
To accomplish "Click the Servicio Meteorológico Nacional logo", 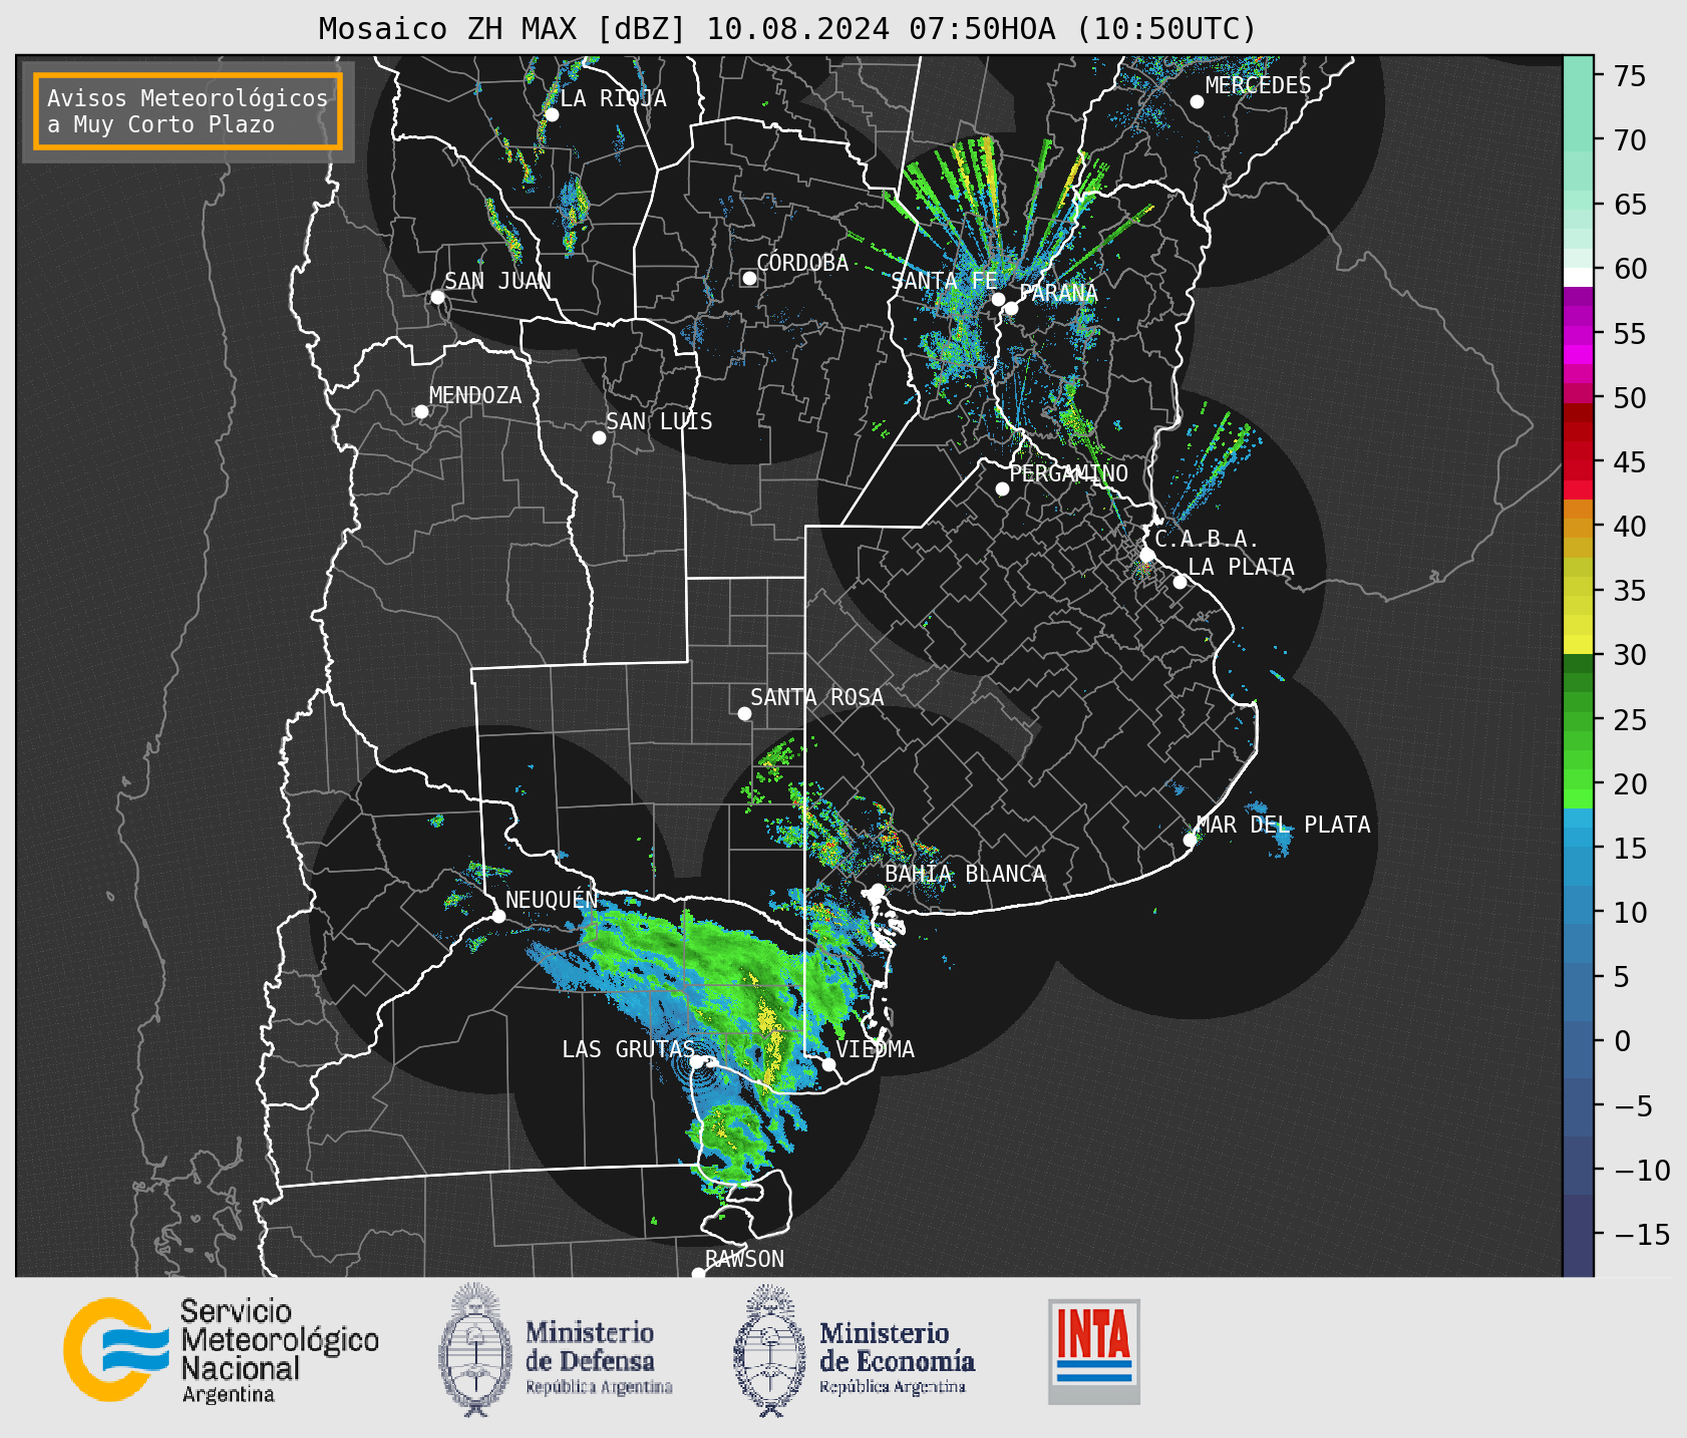I will point(221,1350).
